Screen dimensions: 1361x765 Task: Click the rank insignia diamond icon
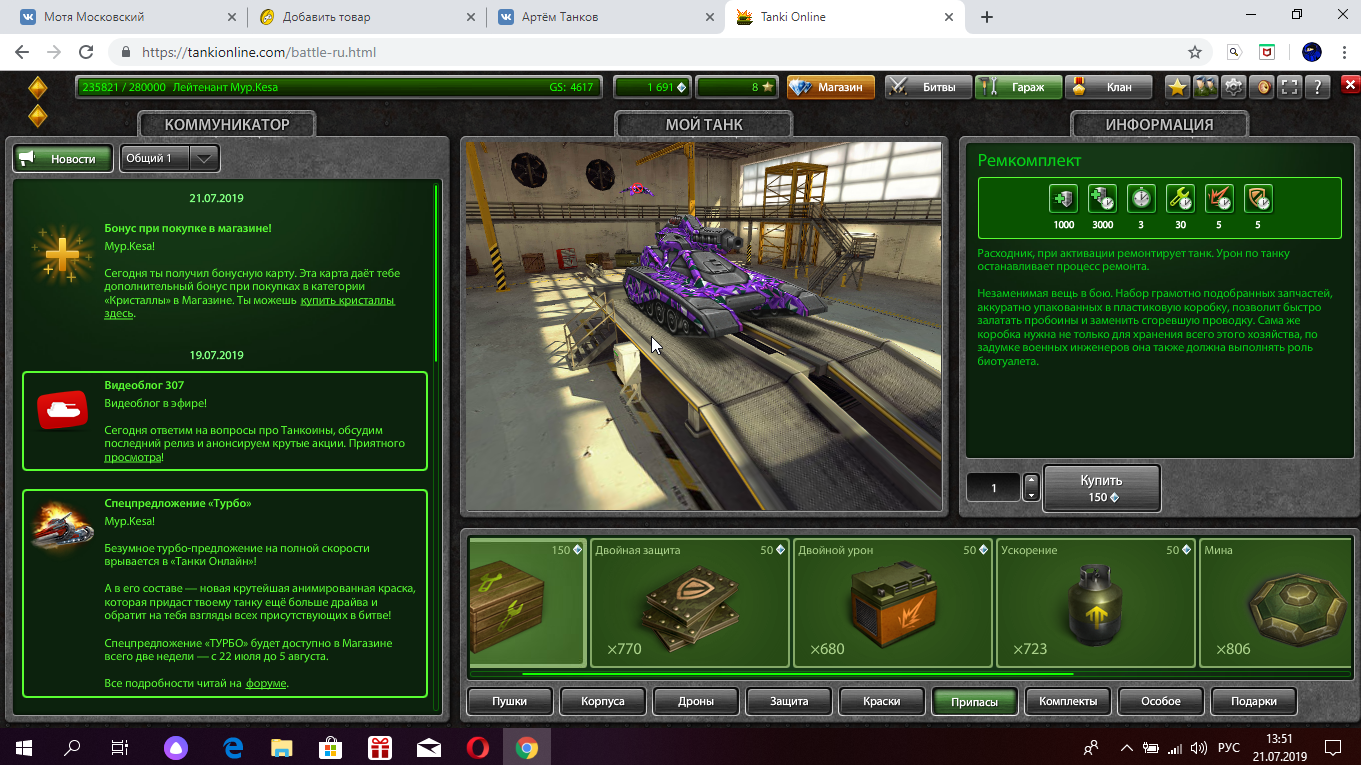tap(37, 101)
